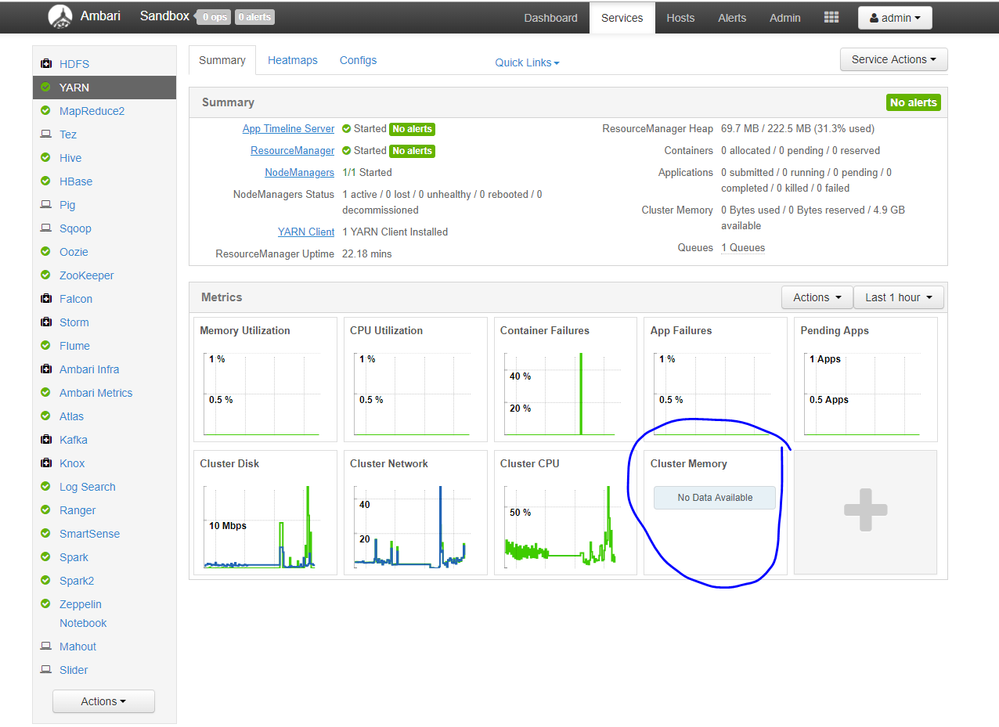
Task: Click the No Data Available Cluster Memory widget
Action: click(x=715, y=498)
